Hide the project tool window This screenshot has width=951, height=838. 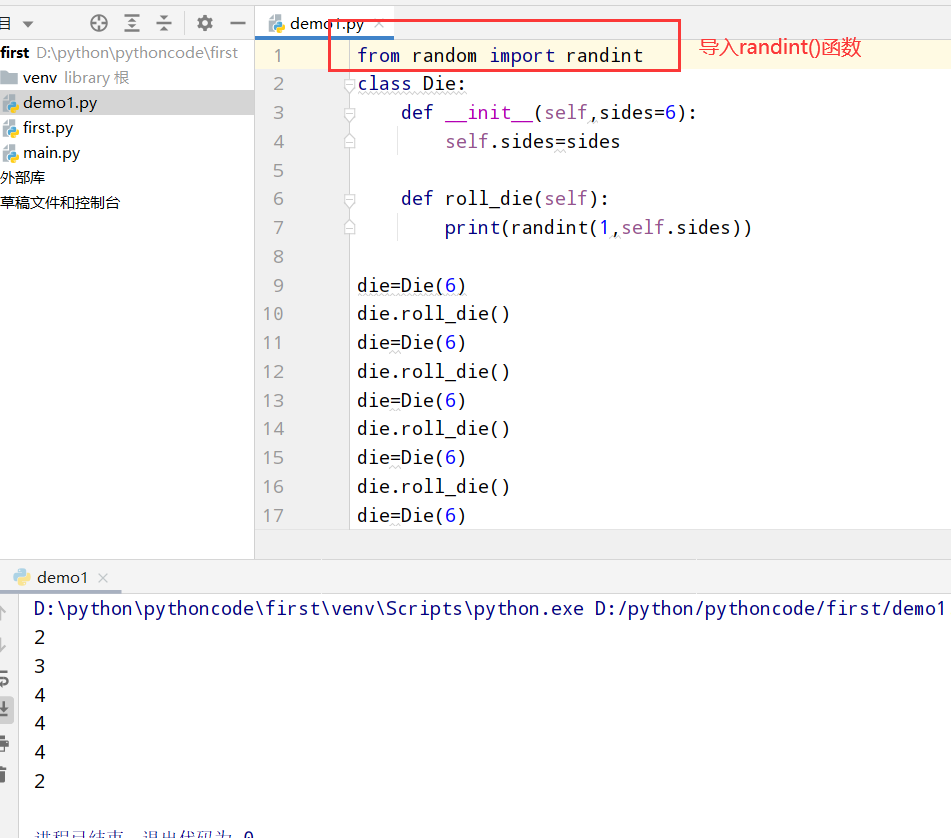click(x=238, y=24)
